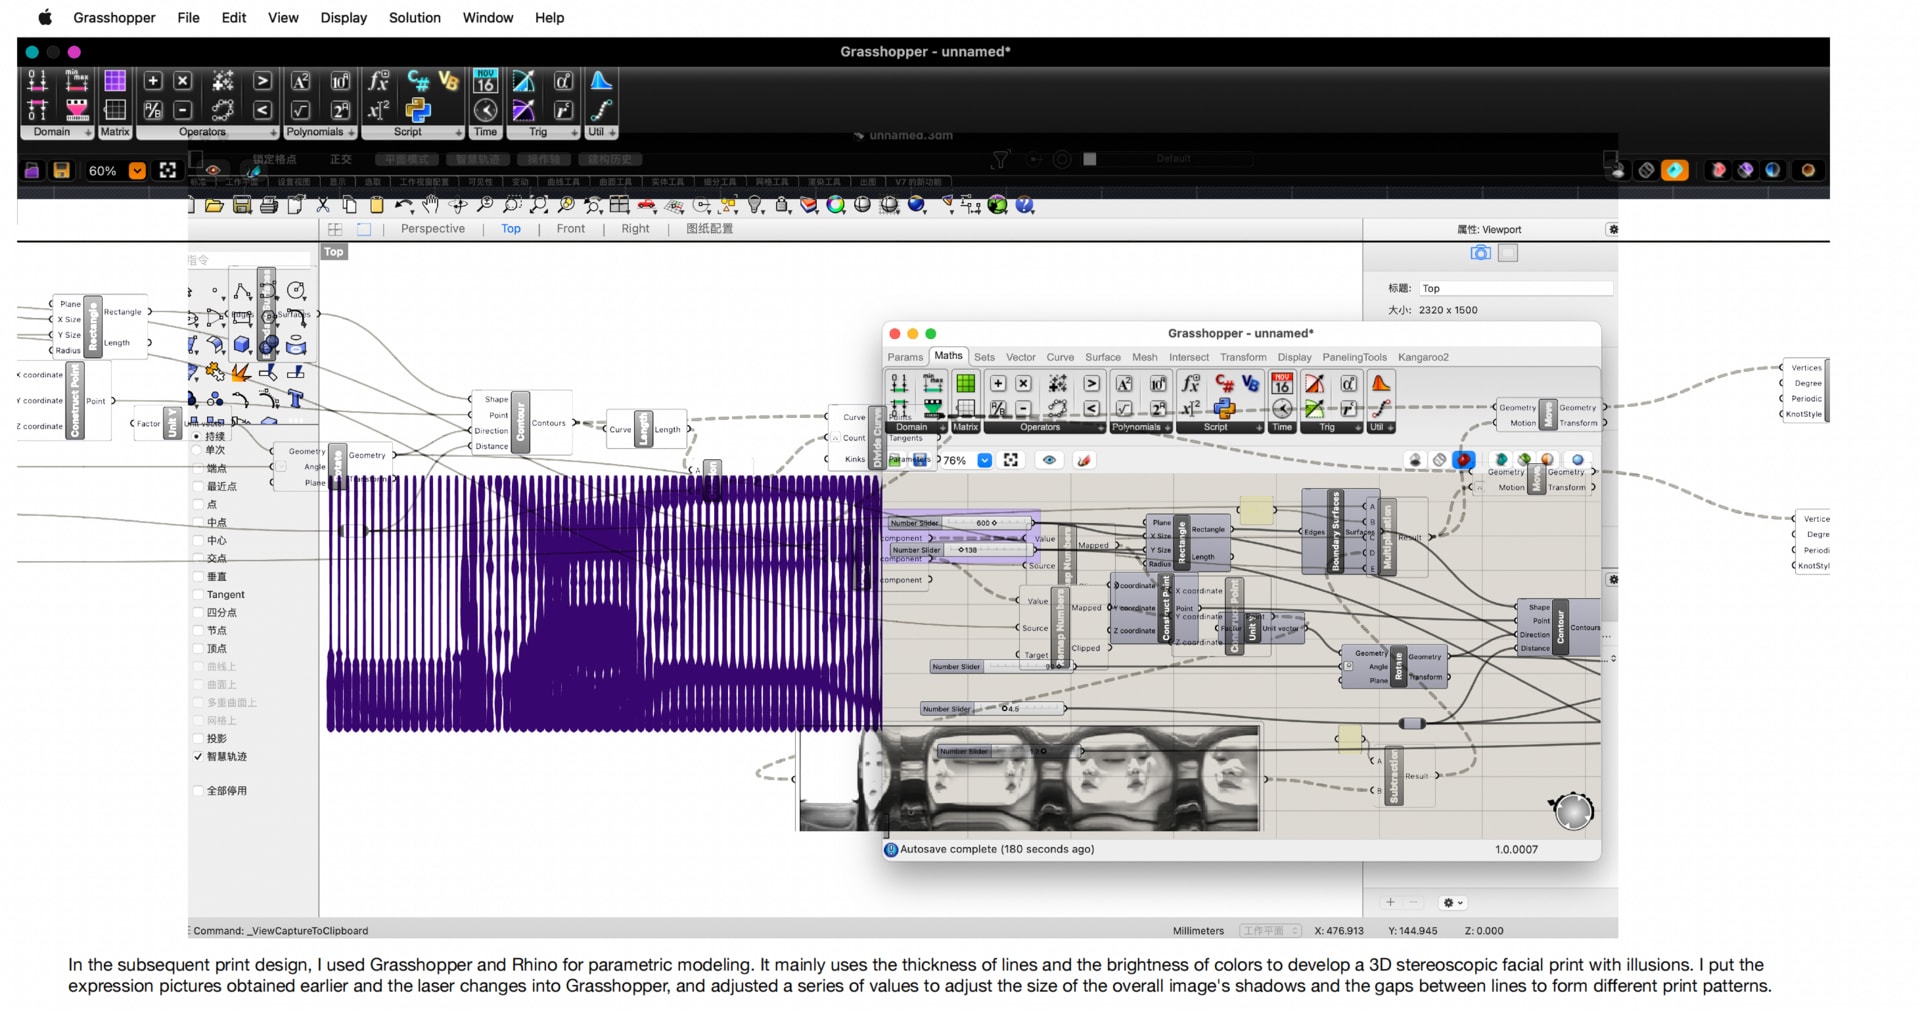Enable 端点 osnap checkbox
This screenshot has height=1012, width=1920.
pyautogui.click(x=198, y=468)
